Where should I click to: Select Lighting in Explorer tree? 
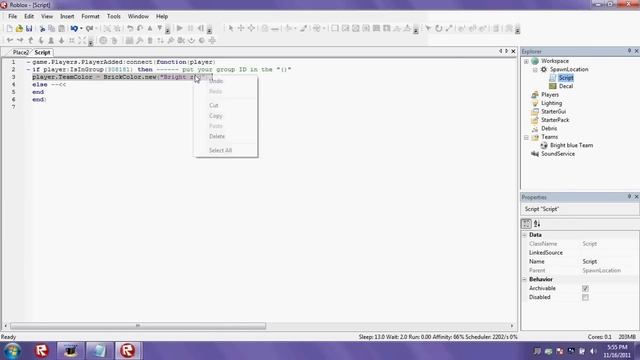coord(551,103)
